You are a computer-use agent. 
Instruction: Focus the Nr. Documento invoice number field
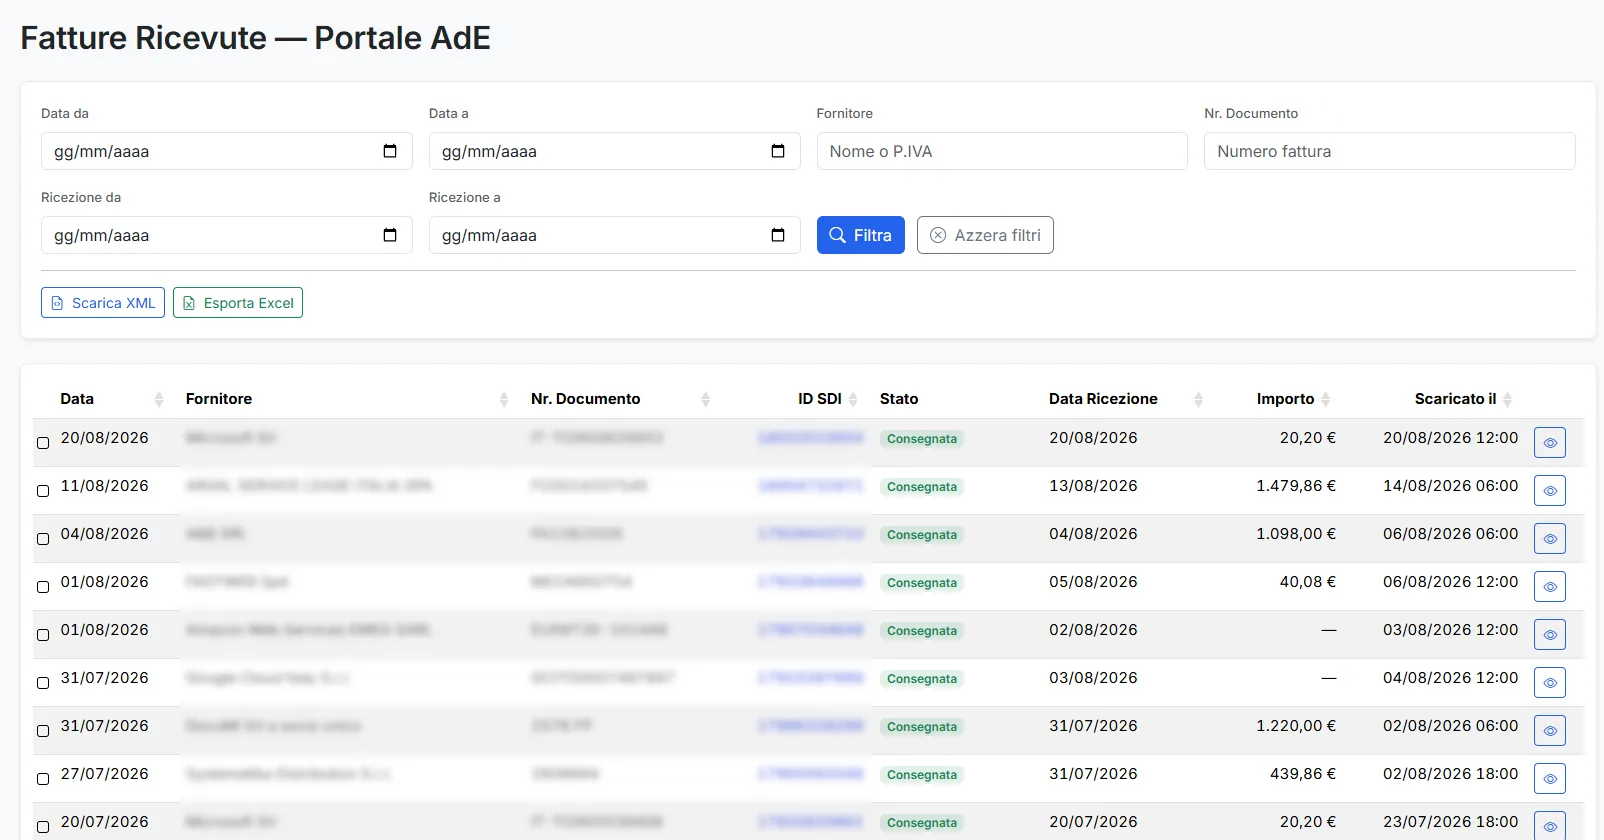[1389, 151]
